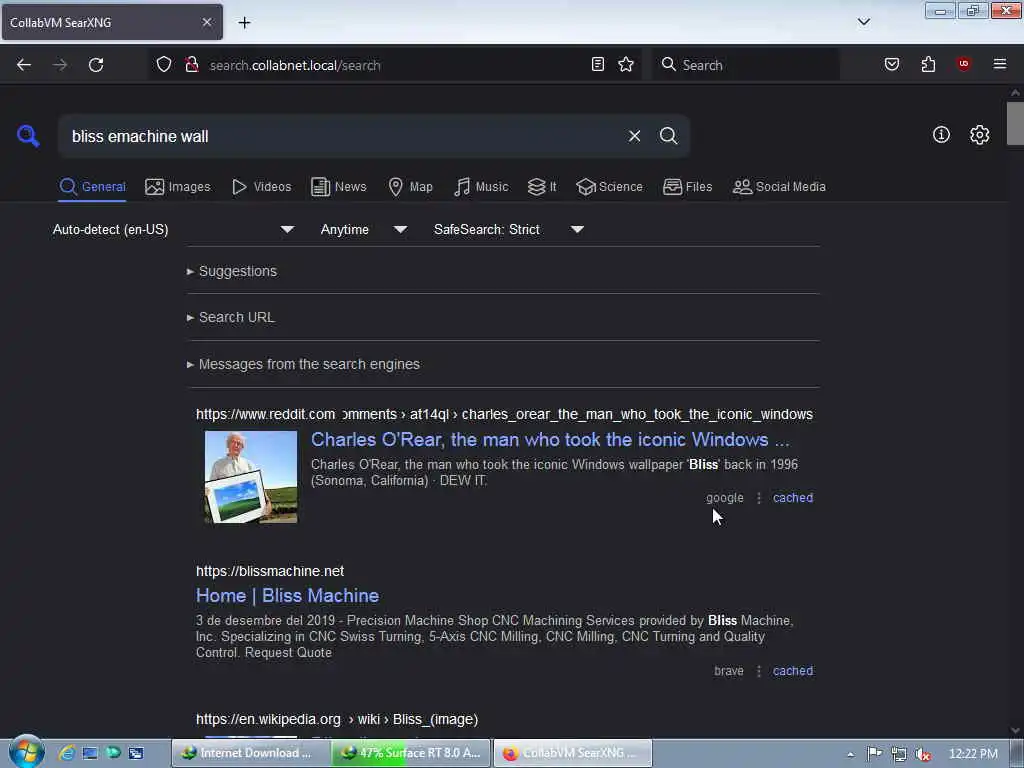Open the Firefox hamburger menu
This screenshot has height=768, width=1024.
pos(1000,64)
